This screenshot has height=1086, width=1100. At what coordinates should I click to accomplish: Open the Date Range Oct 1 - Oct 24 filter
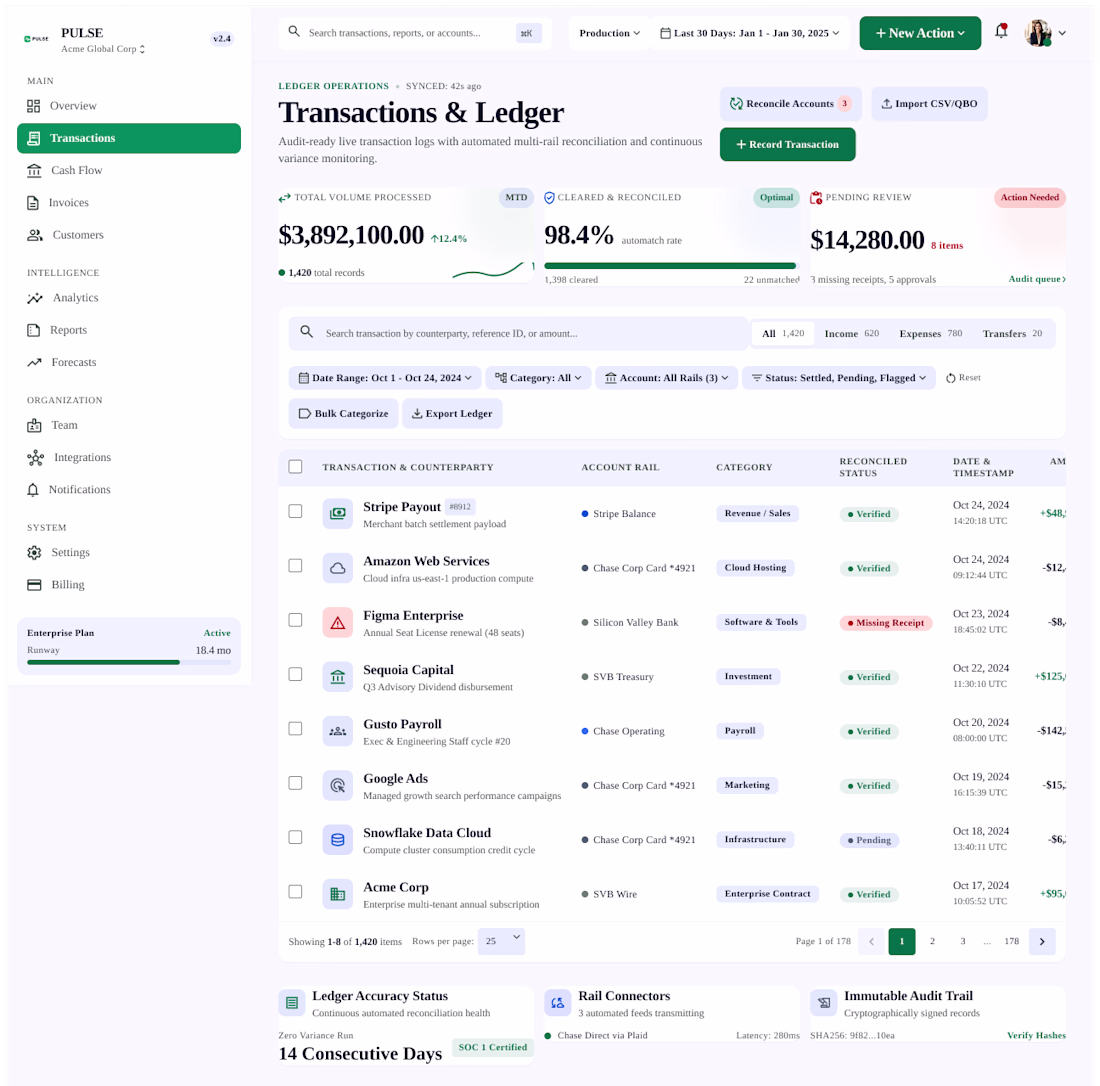tap(384, 378)
